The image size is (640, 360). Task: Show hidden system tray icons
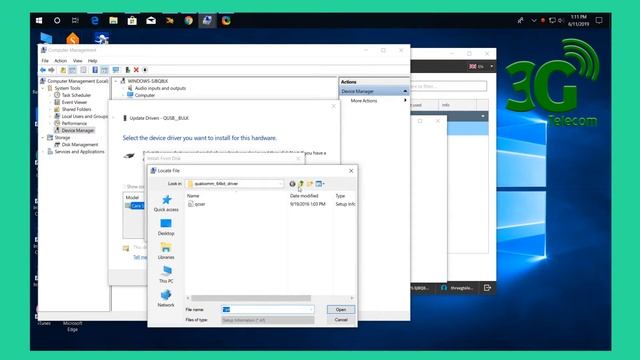click(534, 20)
